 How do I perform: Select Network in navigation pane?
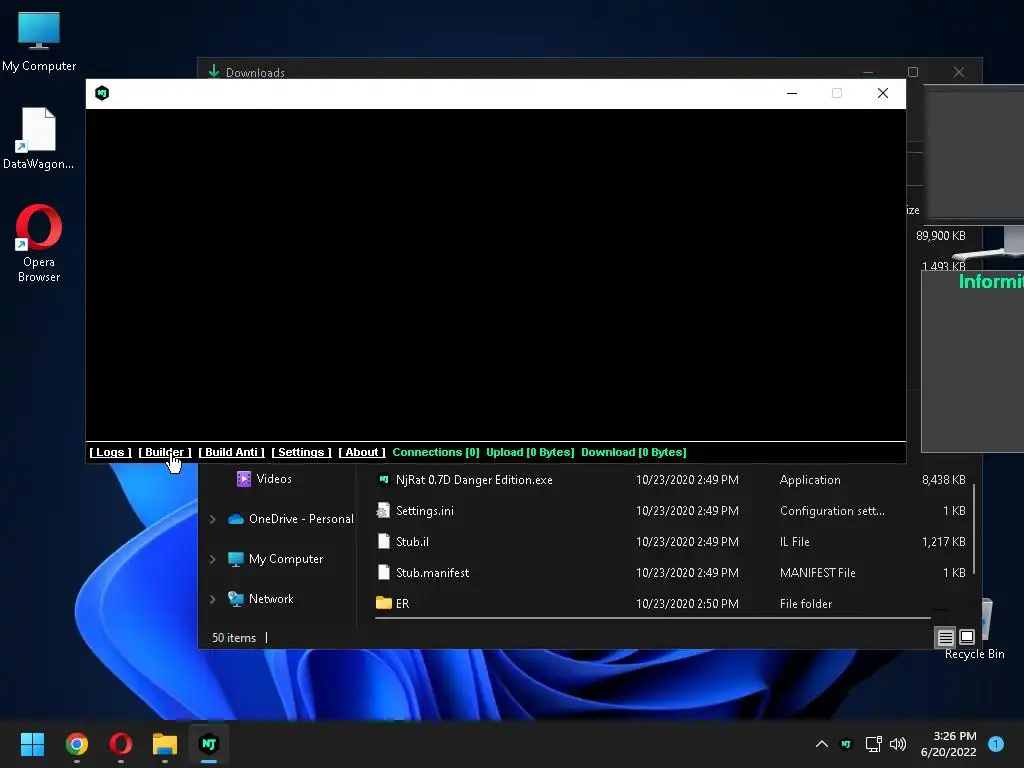(271, 599)
